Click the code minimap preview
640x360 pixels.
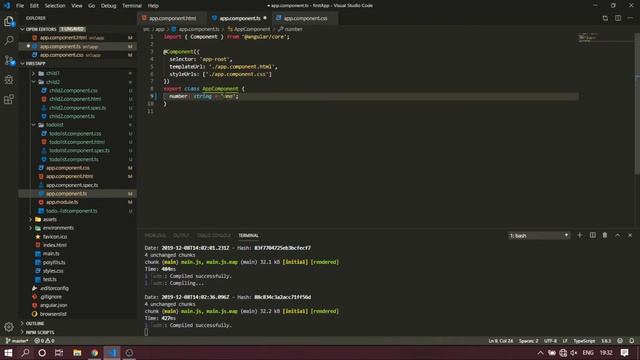click(x=587, y=38)
